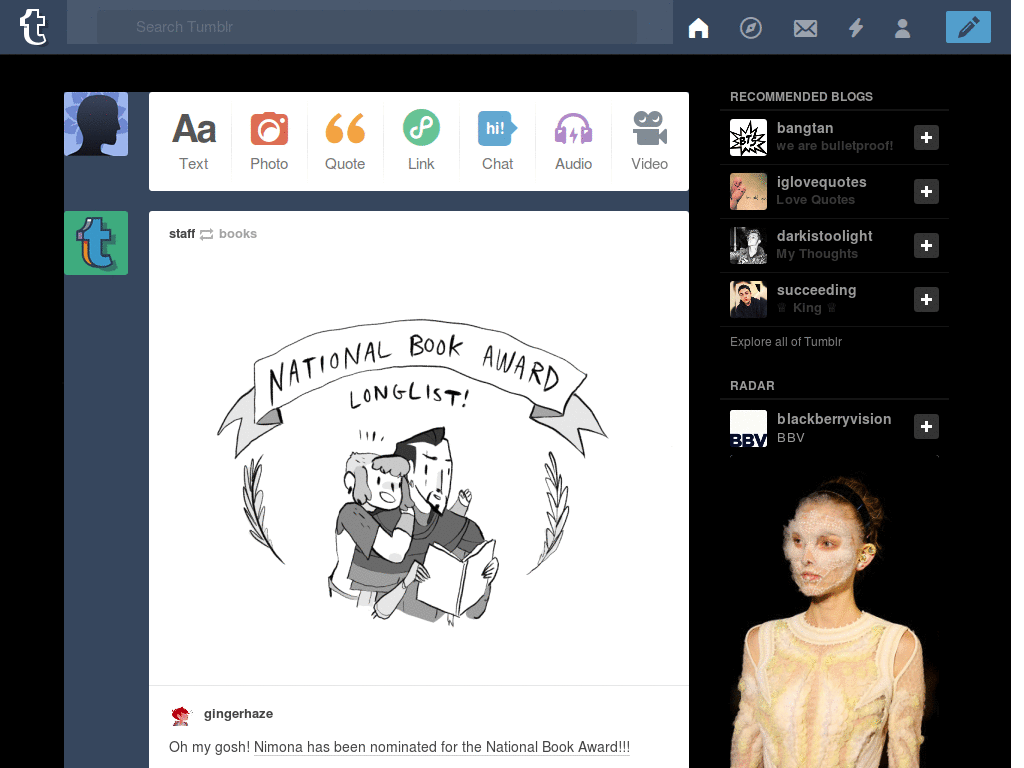Click the staff blog green avatar

coord(96,243)
